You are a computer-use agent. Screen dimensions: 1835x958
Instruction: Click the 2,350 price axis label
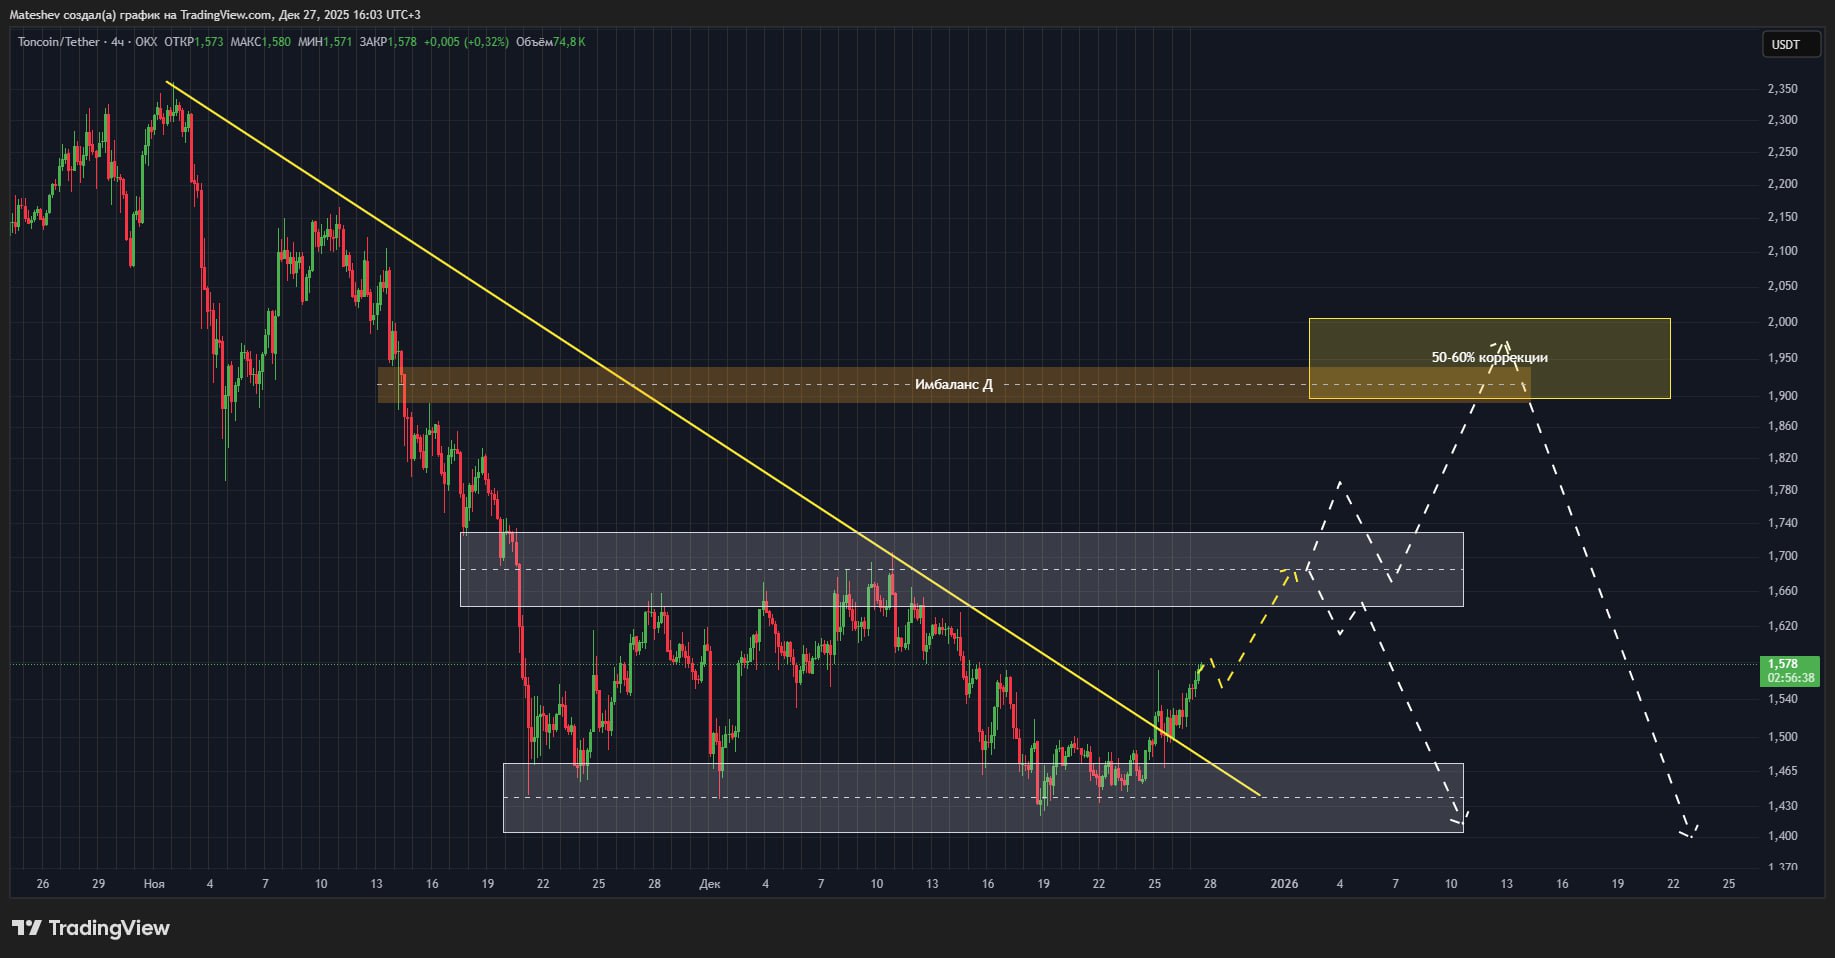[1782, 89]
